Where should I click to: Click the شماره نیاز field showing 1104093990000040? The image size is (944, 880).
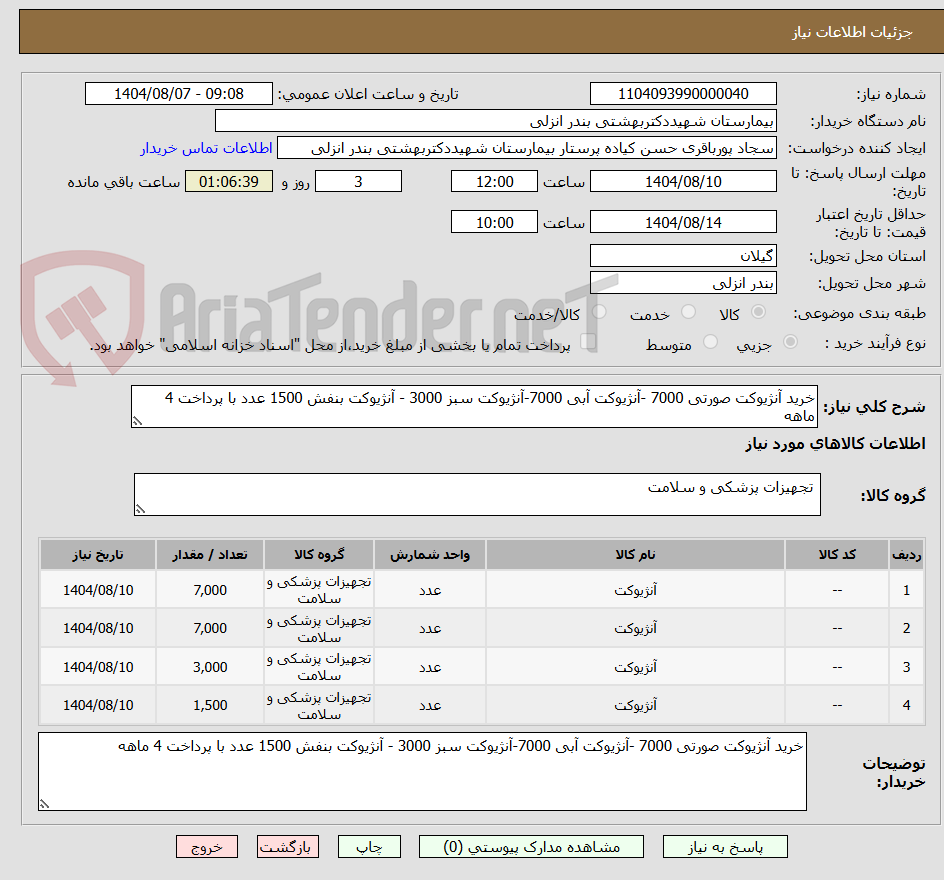click(681, 93)
